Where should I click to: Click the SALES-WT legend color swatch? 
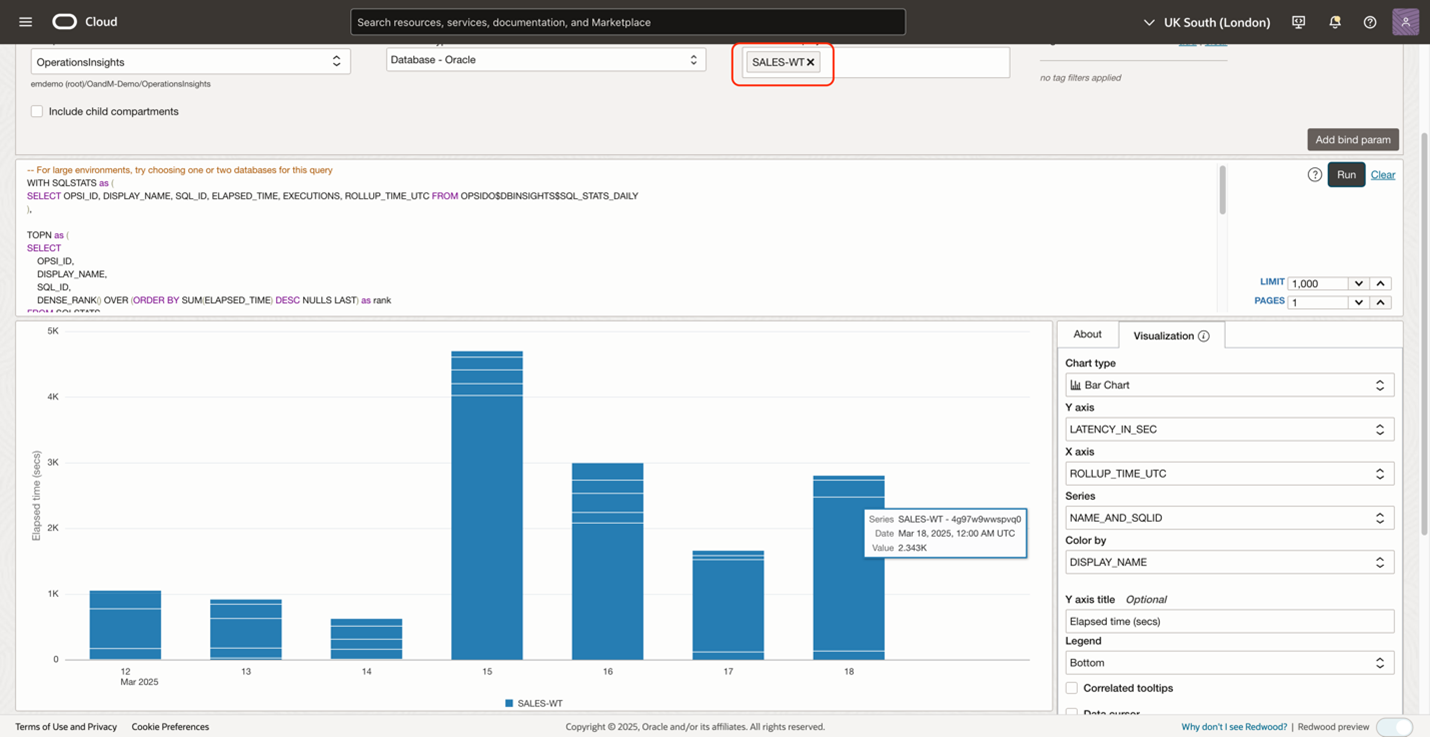[x=509, y=704]
